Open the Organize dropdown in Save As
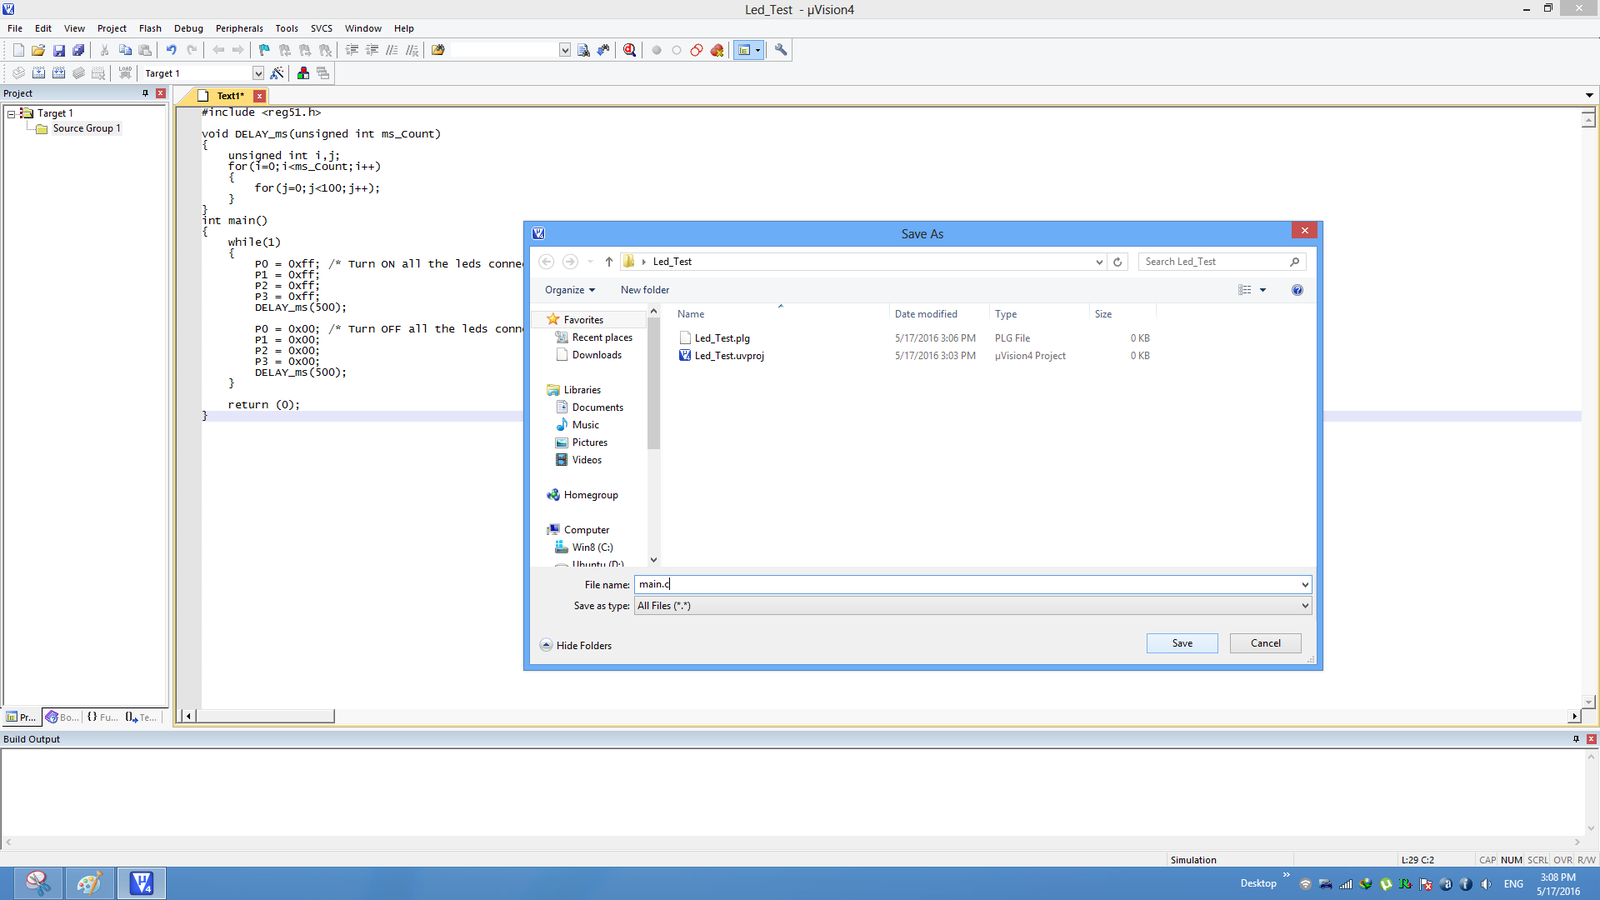 pos(570,290)
